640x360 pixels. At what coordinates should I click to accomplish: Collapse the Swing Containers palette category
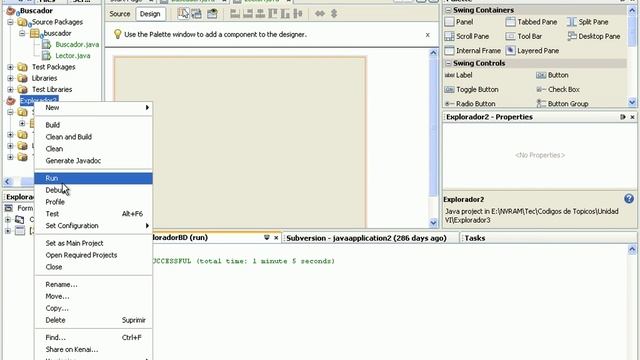pyautogui.click(x=448, y=10)
